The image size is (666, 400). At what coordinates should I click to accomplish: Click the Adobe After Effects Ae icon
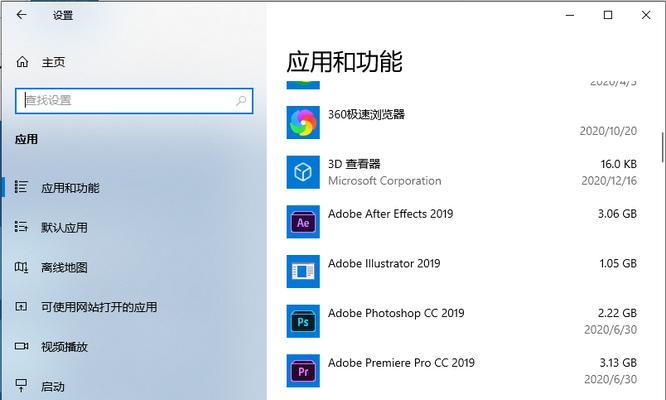[x=303, y=222]
